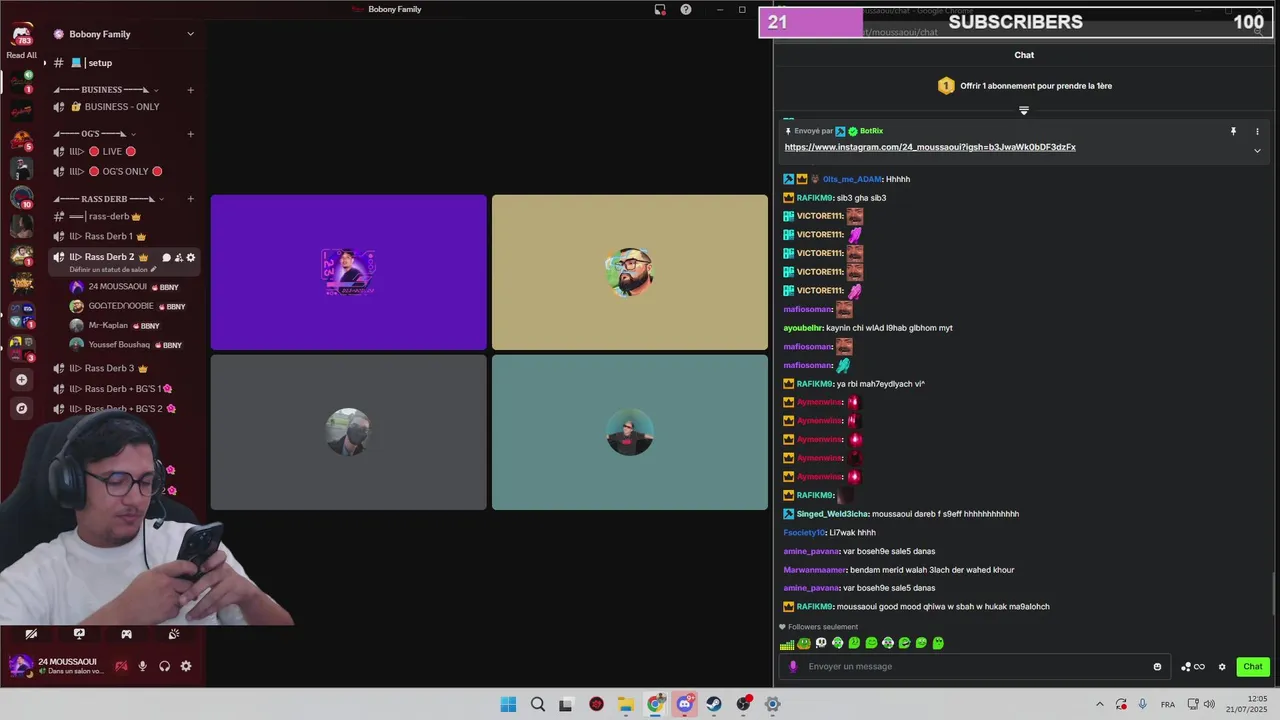
Task: Click the add a server plus icon
Action: 21,380
